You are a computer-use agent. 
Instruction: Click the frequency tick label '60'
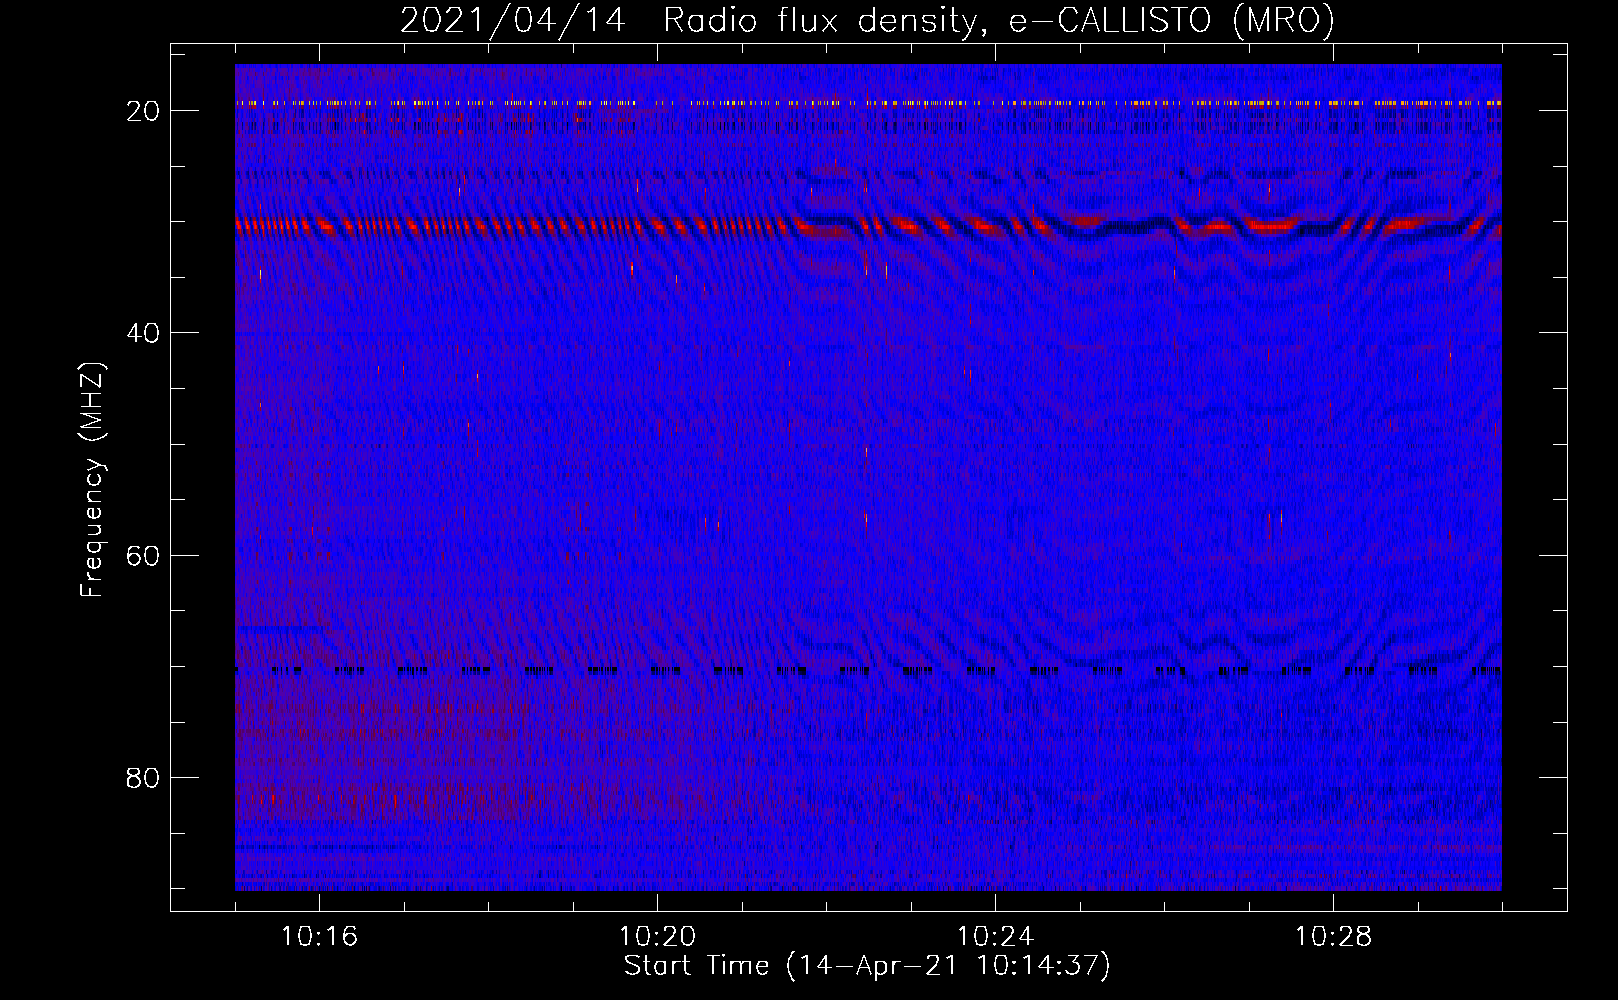tap(143, 555)
